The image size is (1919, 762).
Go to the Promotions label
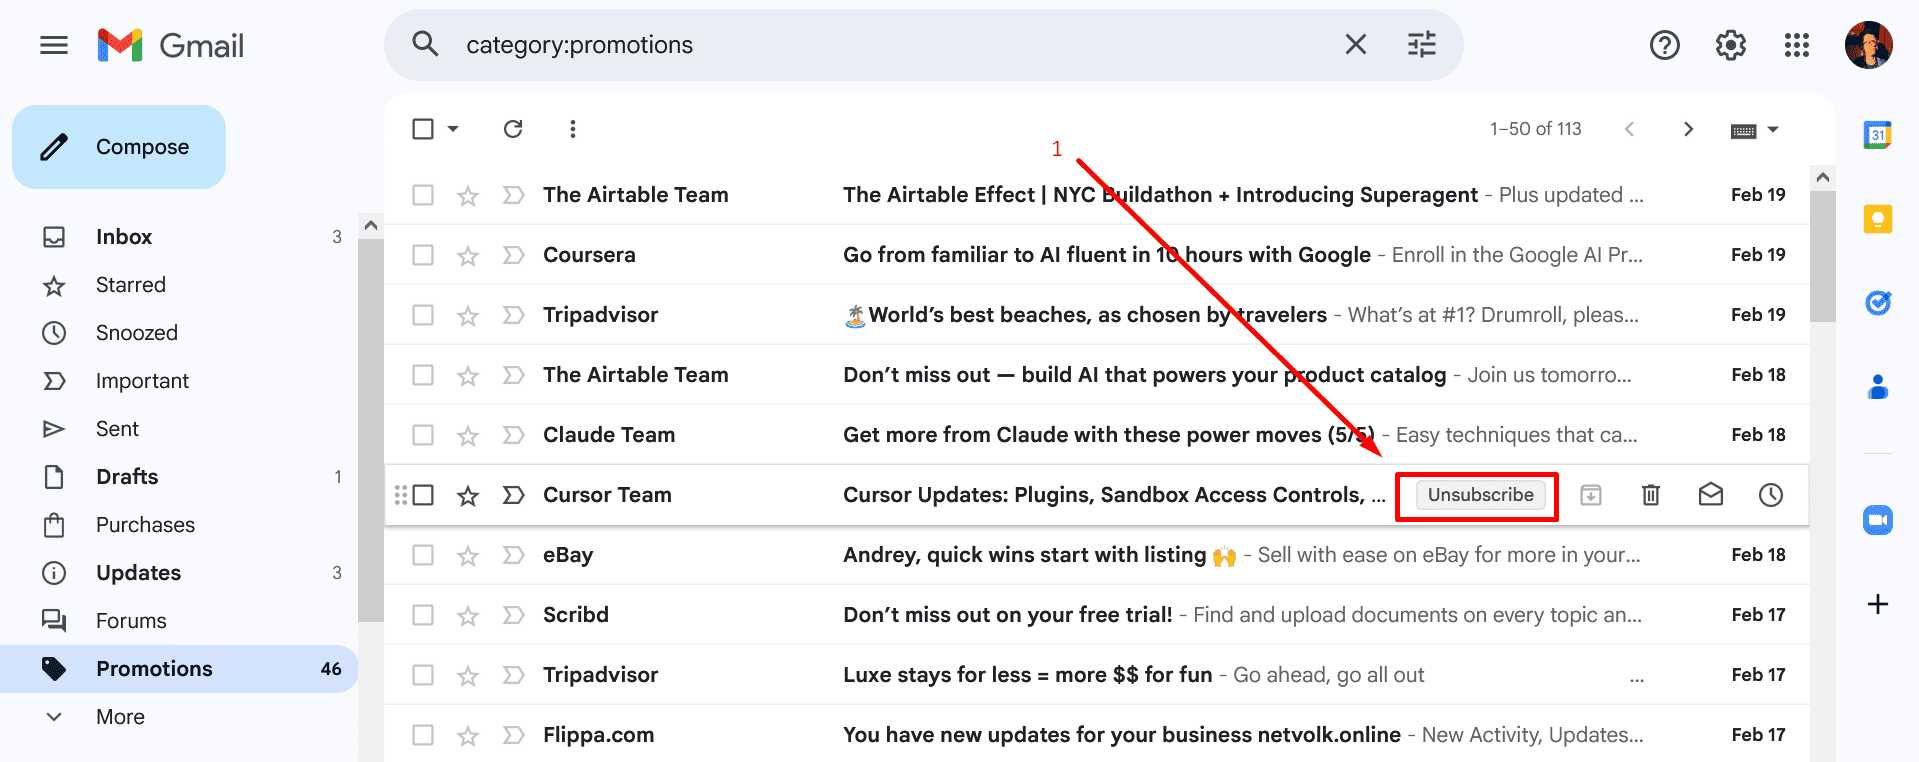tap(154, 668)
